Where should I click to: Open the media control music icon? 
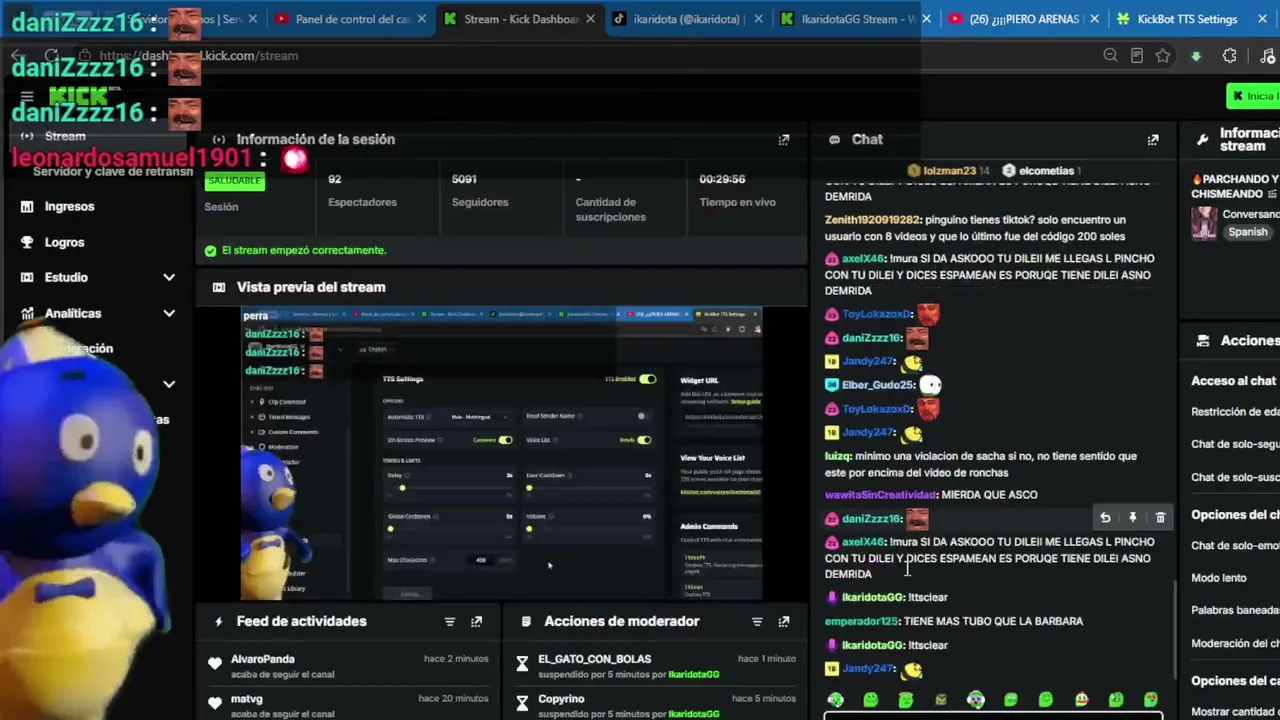point(1268,56)
